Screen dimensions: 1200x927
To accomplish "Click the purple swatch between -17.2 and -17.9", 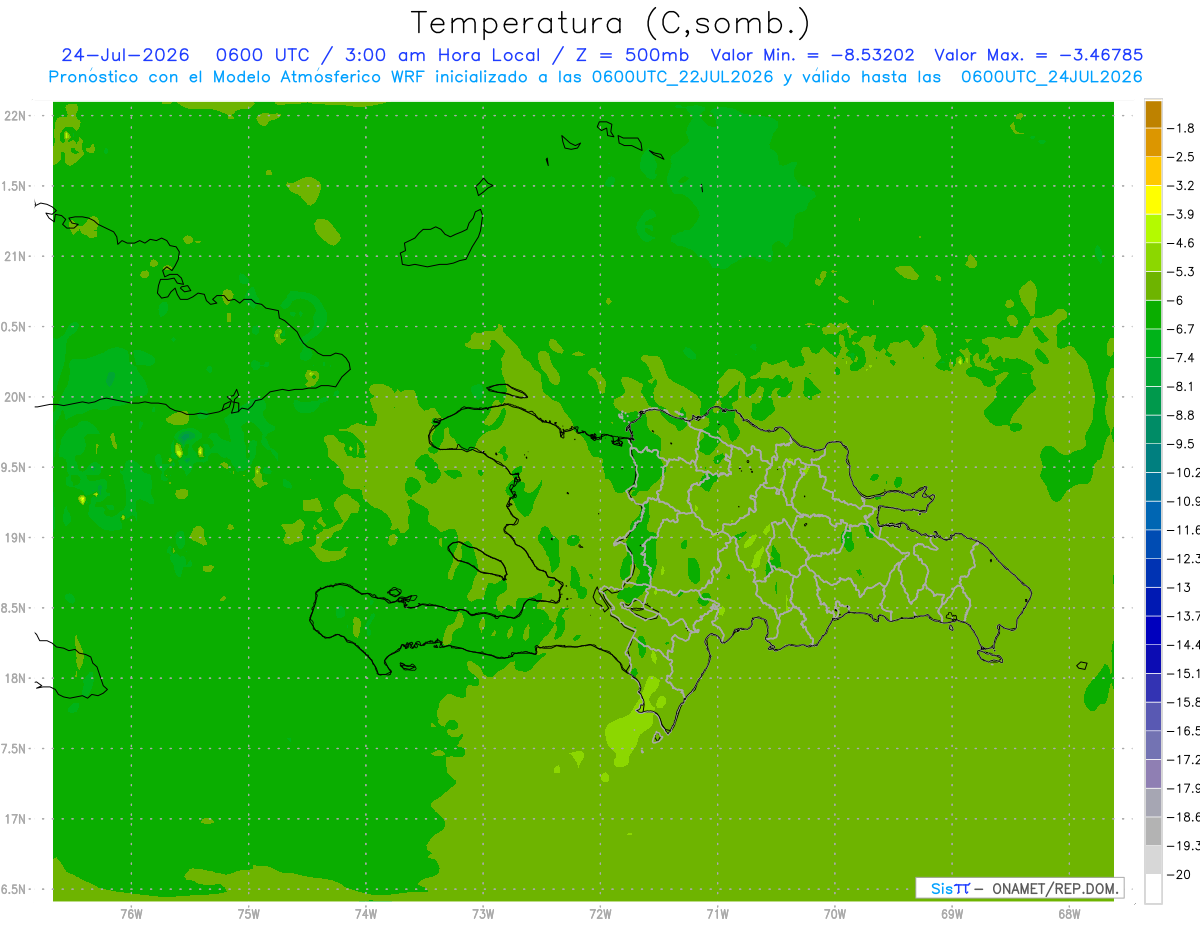I will click(x=1153, y=773).
